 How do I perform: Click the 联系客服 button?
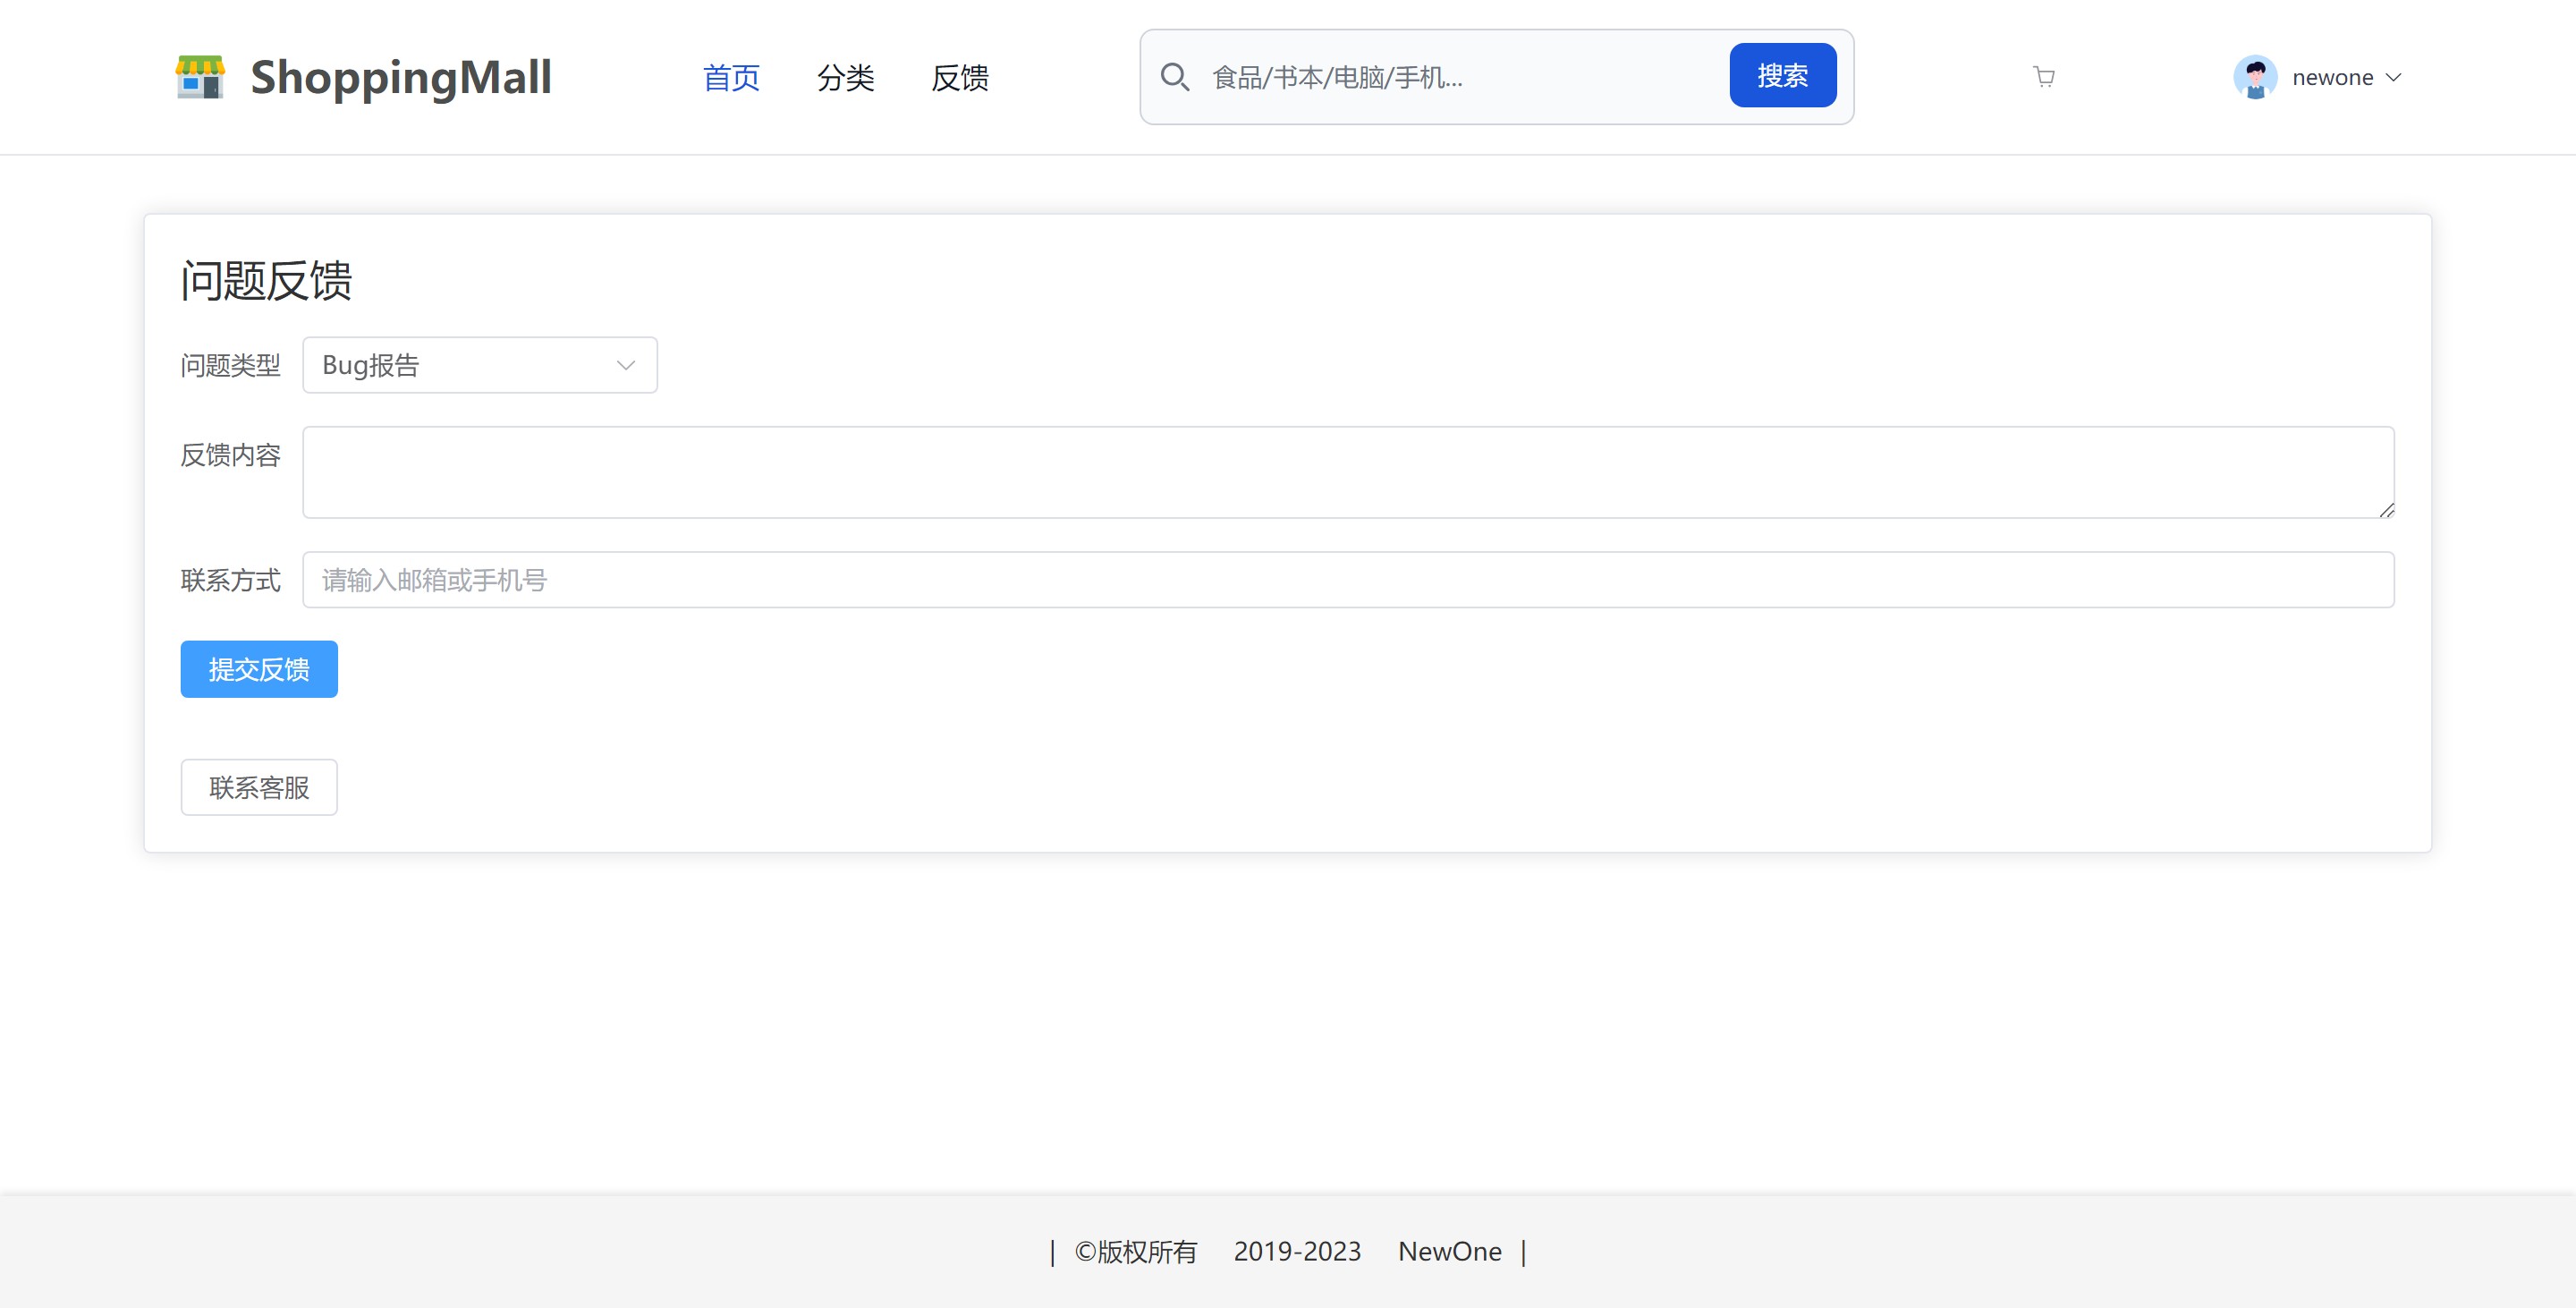pyautogui.click(x=259, y=787)
